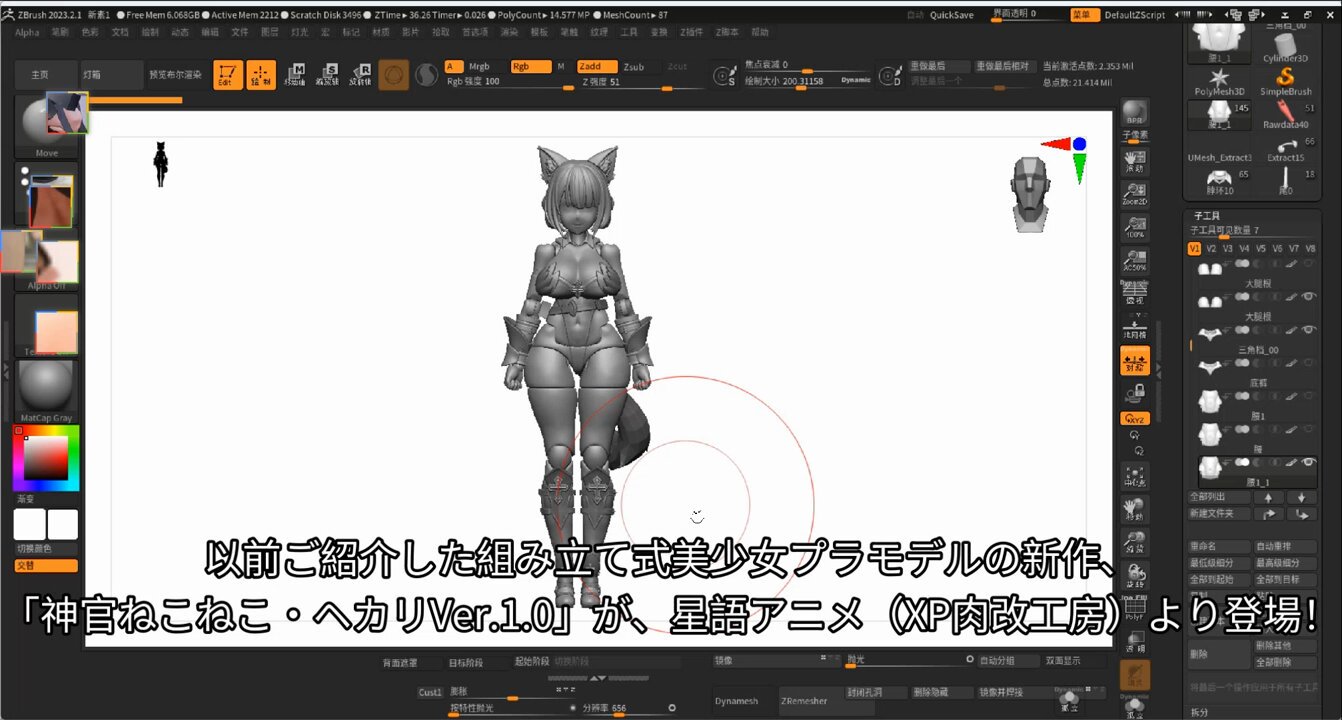Collapse the 子工具 (SubTool) panel header
Screen dimensions: 1342x720
(1205, 215)
